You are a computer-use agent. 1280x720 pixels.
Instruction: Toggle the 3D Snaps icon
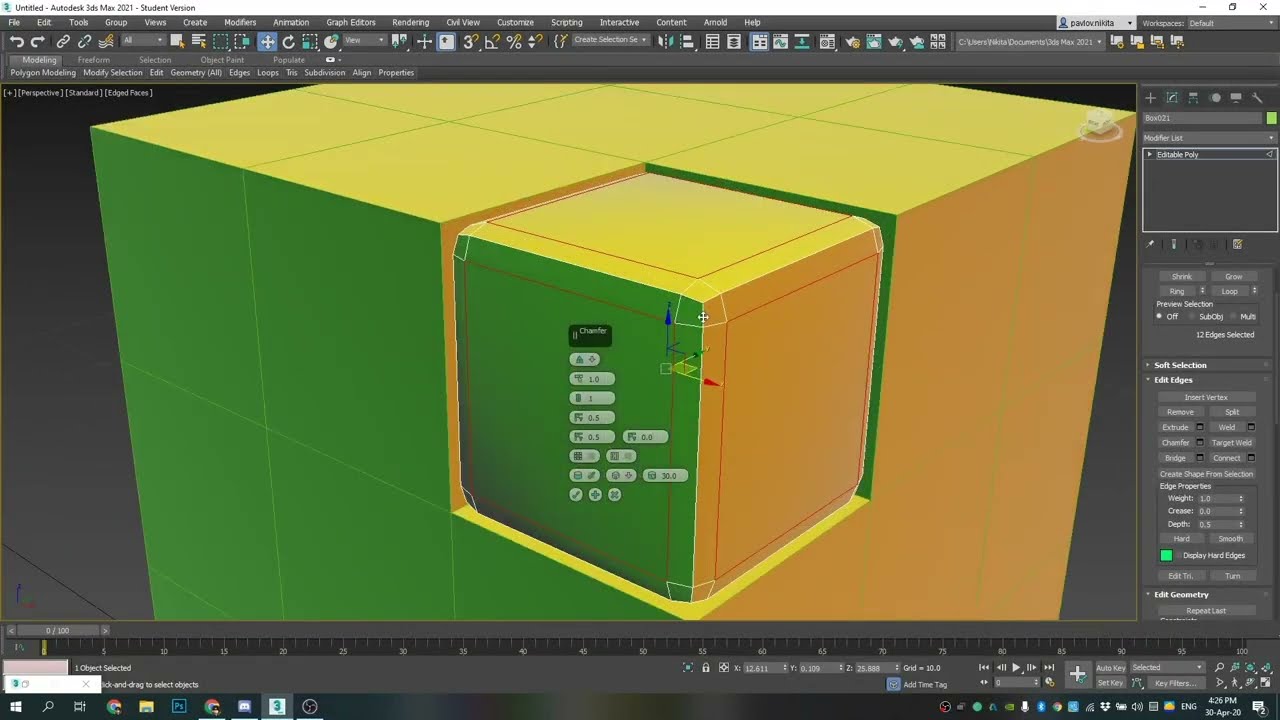[470, 41]
